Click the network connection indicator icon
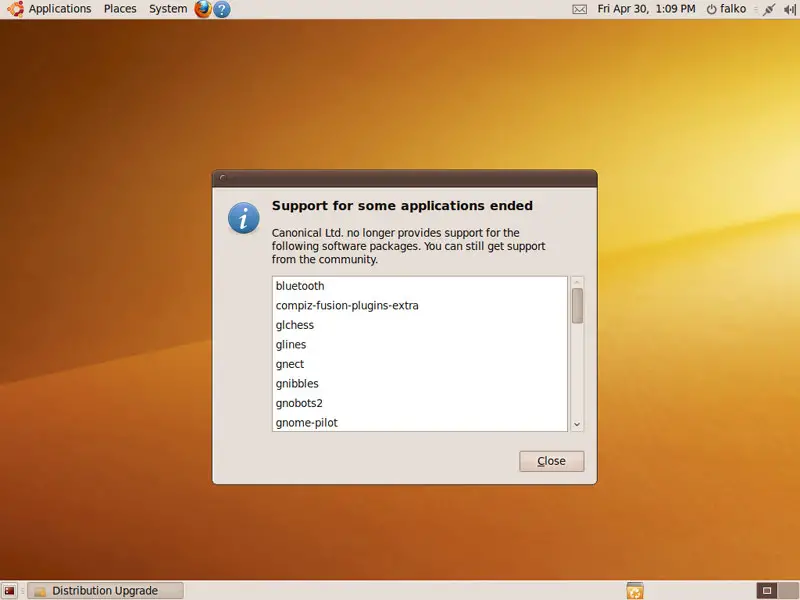The height and width of the screenshot is (600, 800). point(769,9)
